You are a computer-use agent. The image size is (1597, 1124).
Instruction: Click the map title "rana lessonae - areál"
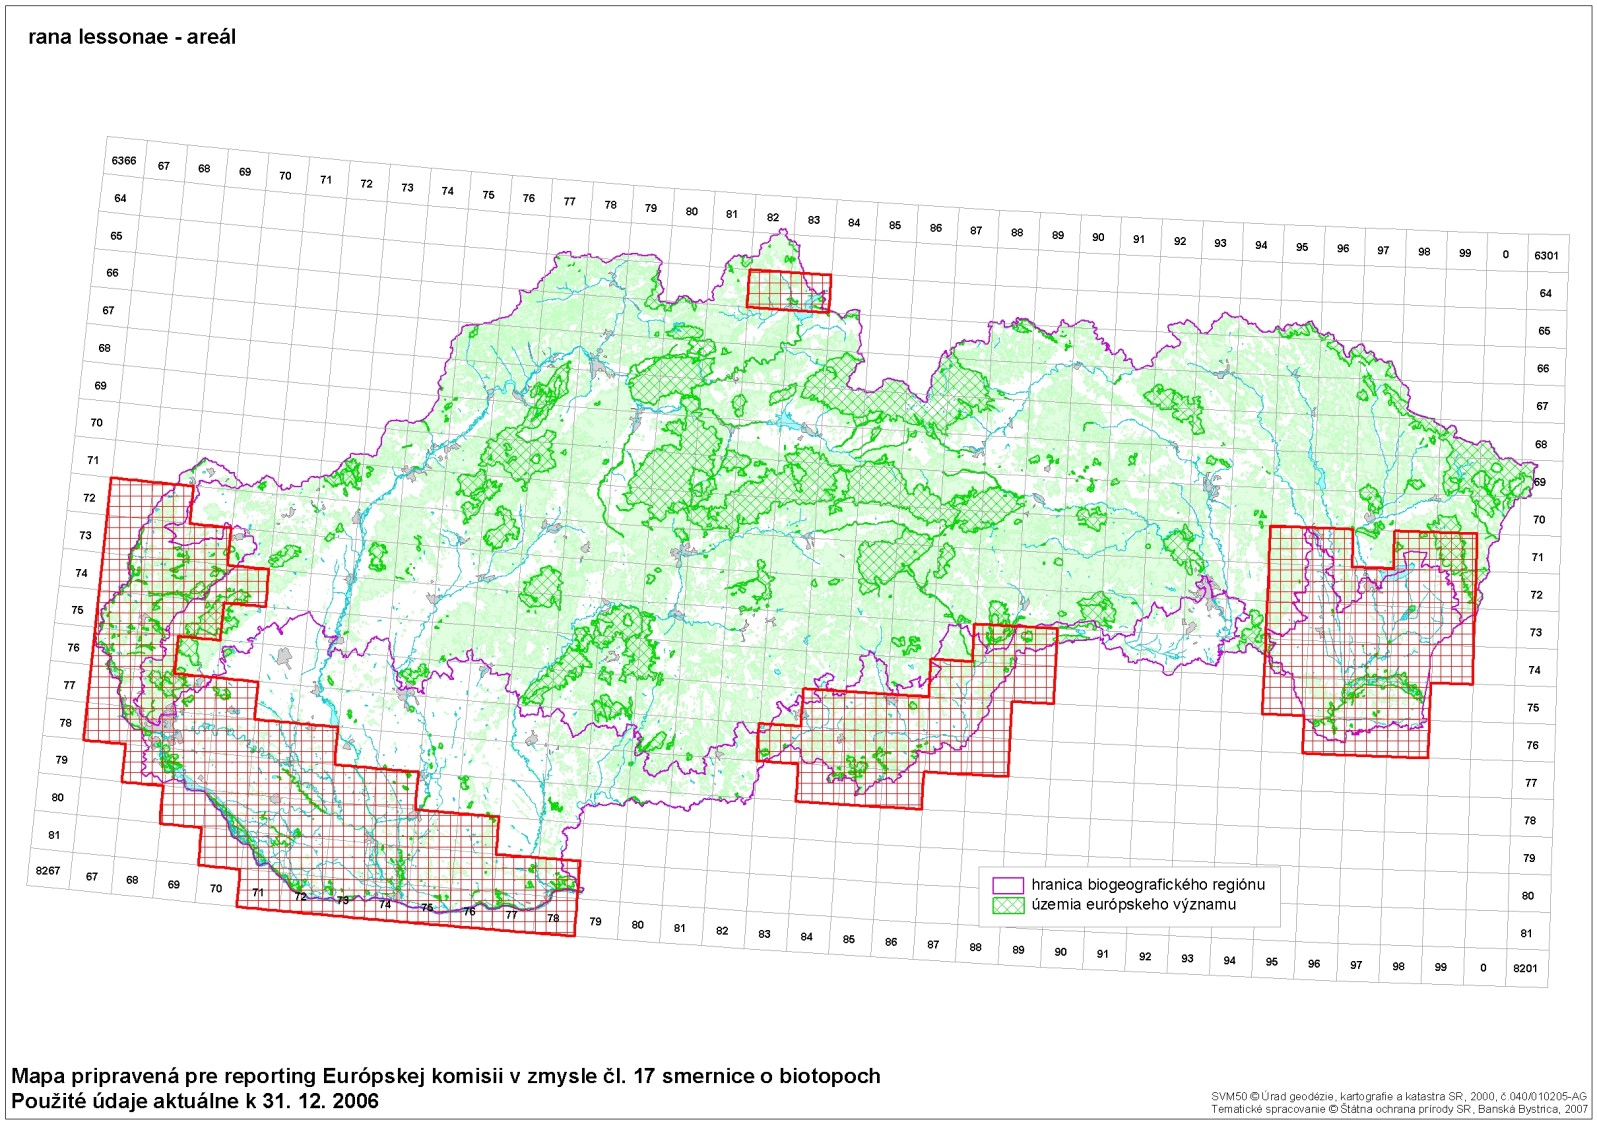pos(132,37)
